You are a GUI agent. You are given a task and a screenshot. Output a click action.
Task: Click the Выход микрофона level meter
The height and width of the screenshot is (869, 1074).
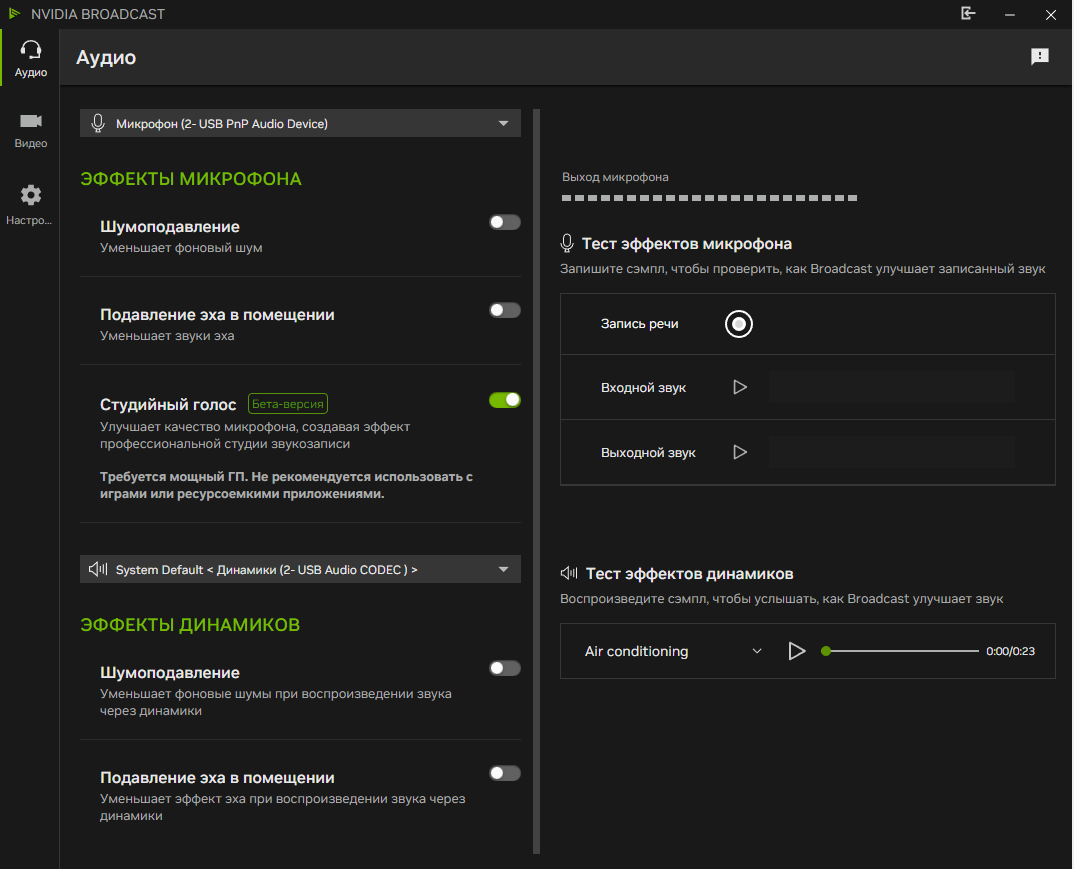tap(709, 198)
